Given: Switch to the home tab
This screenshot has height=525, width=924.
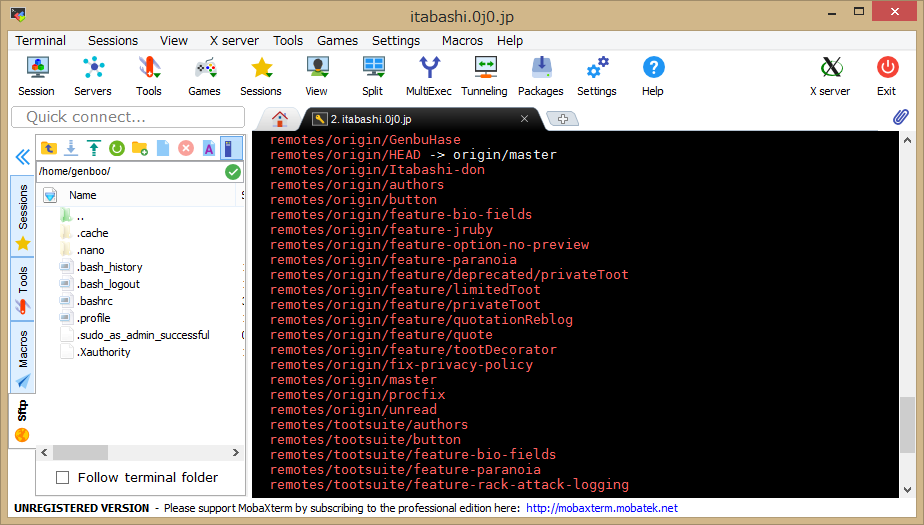Looking at the screenshot, I should coord(279,118).
